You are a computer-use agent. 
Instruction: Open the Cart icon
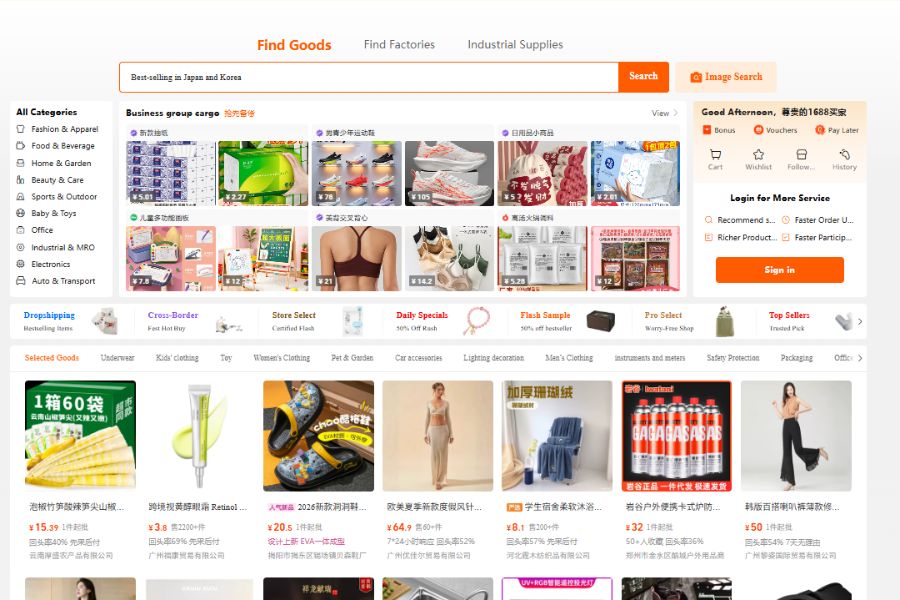tap(715, 154)
